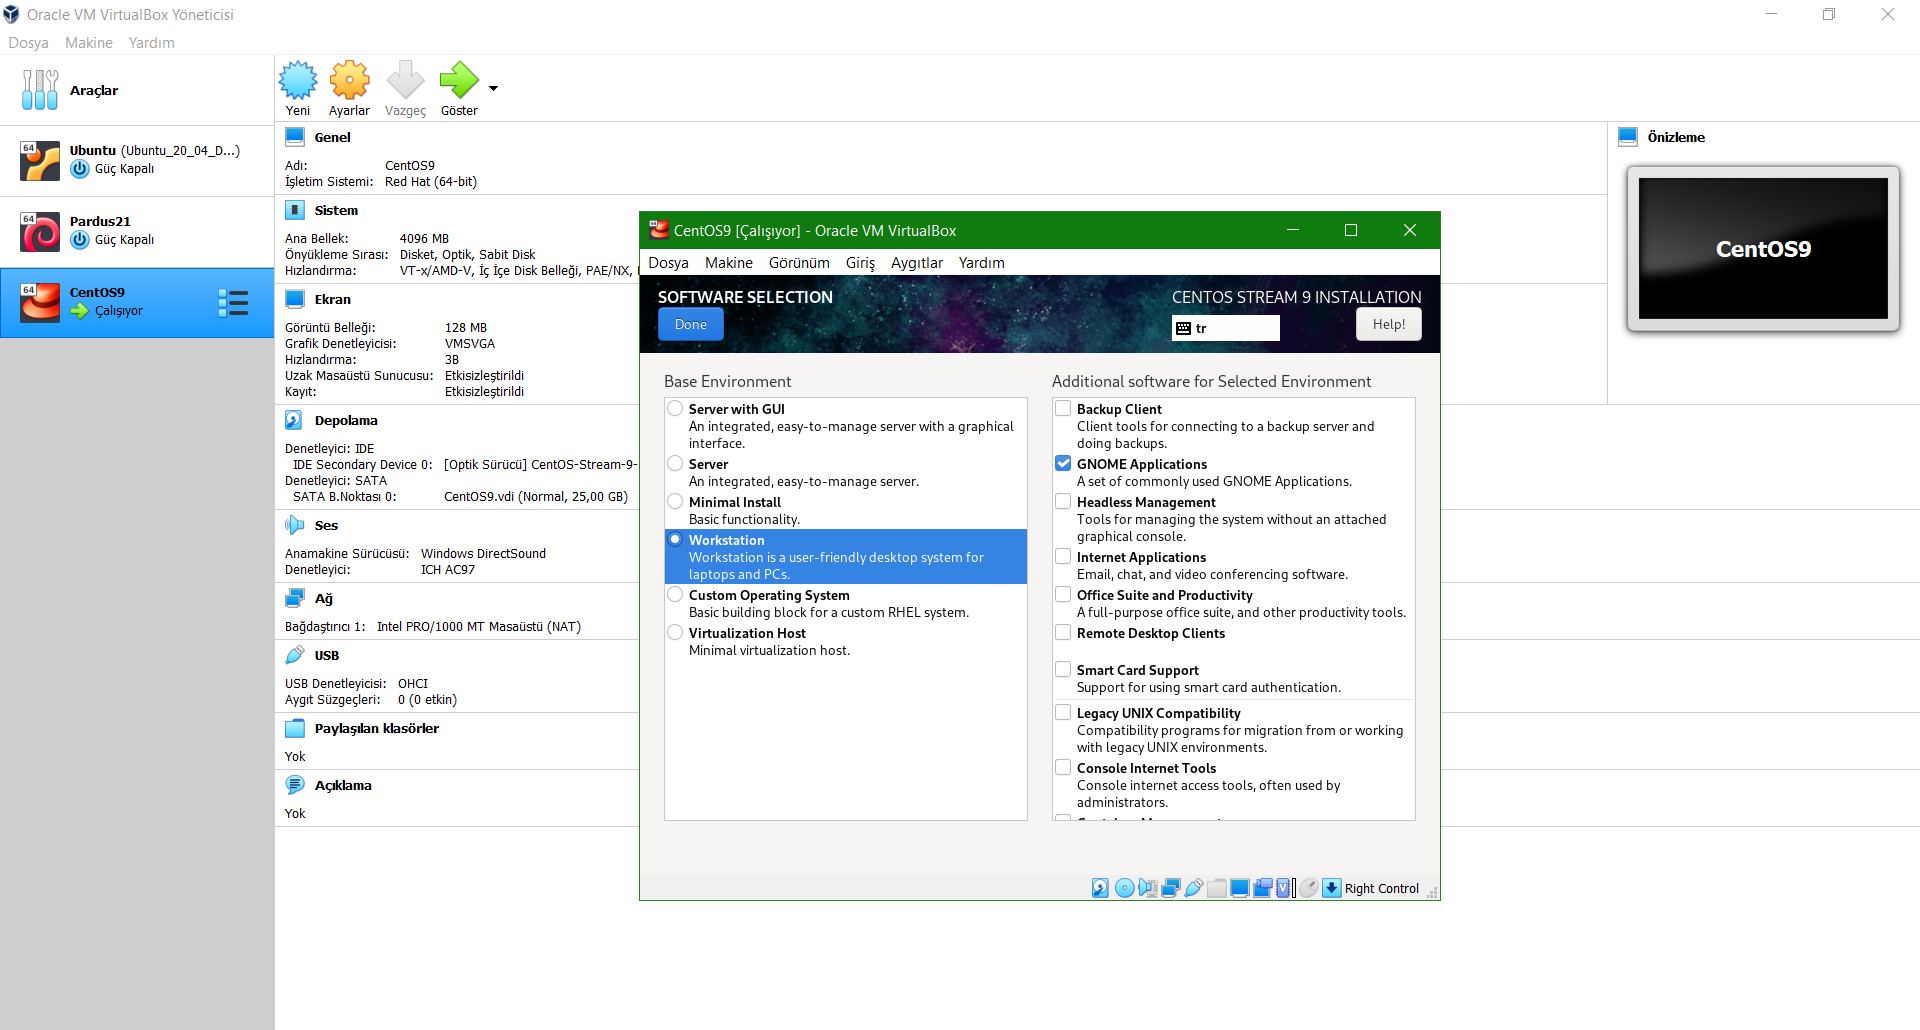The image size is (1920, 1030).
Task: Uncheck the GNOME Applications checkbox
Action: click(1063, 463)
